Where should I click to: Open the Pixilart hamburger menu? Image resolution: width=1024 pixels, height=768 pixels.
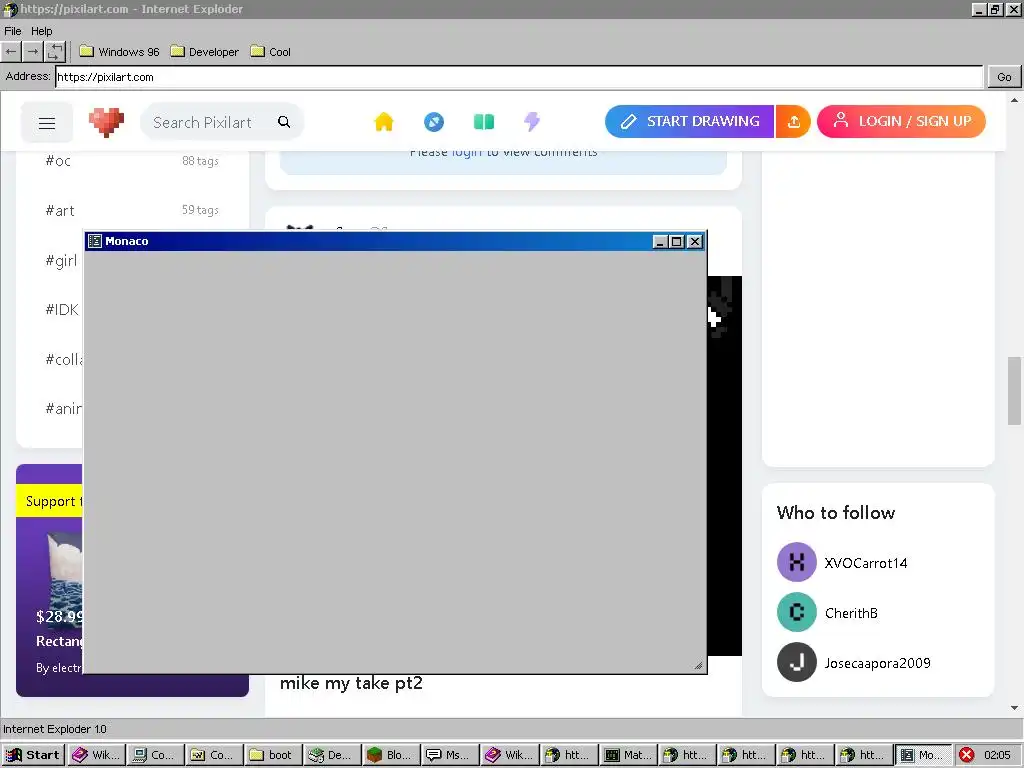(47, 123)
